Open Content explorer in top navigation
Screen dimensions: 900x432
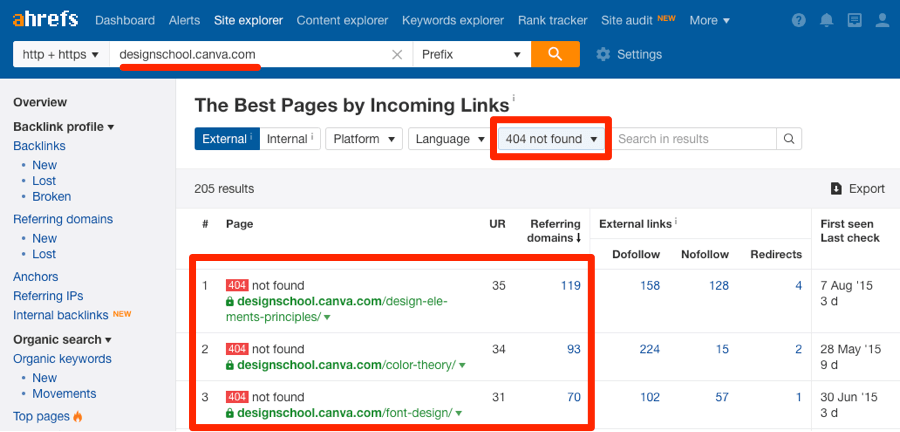(342, 21)
